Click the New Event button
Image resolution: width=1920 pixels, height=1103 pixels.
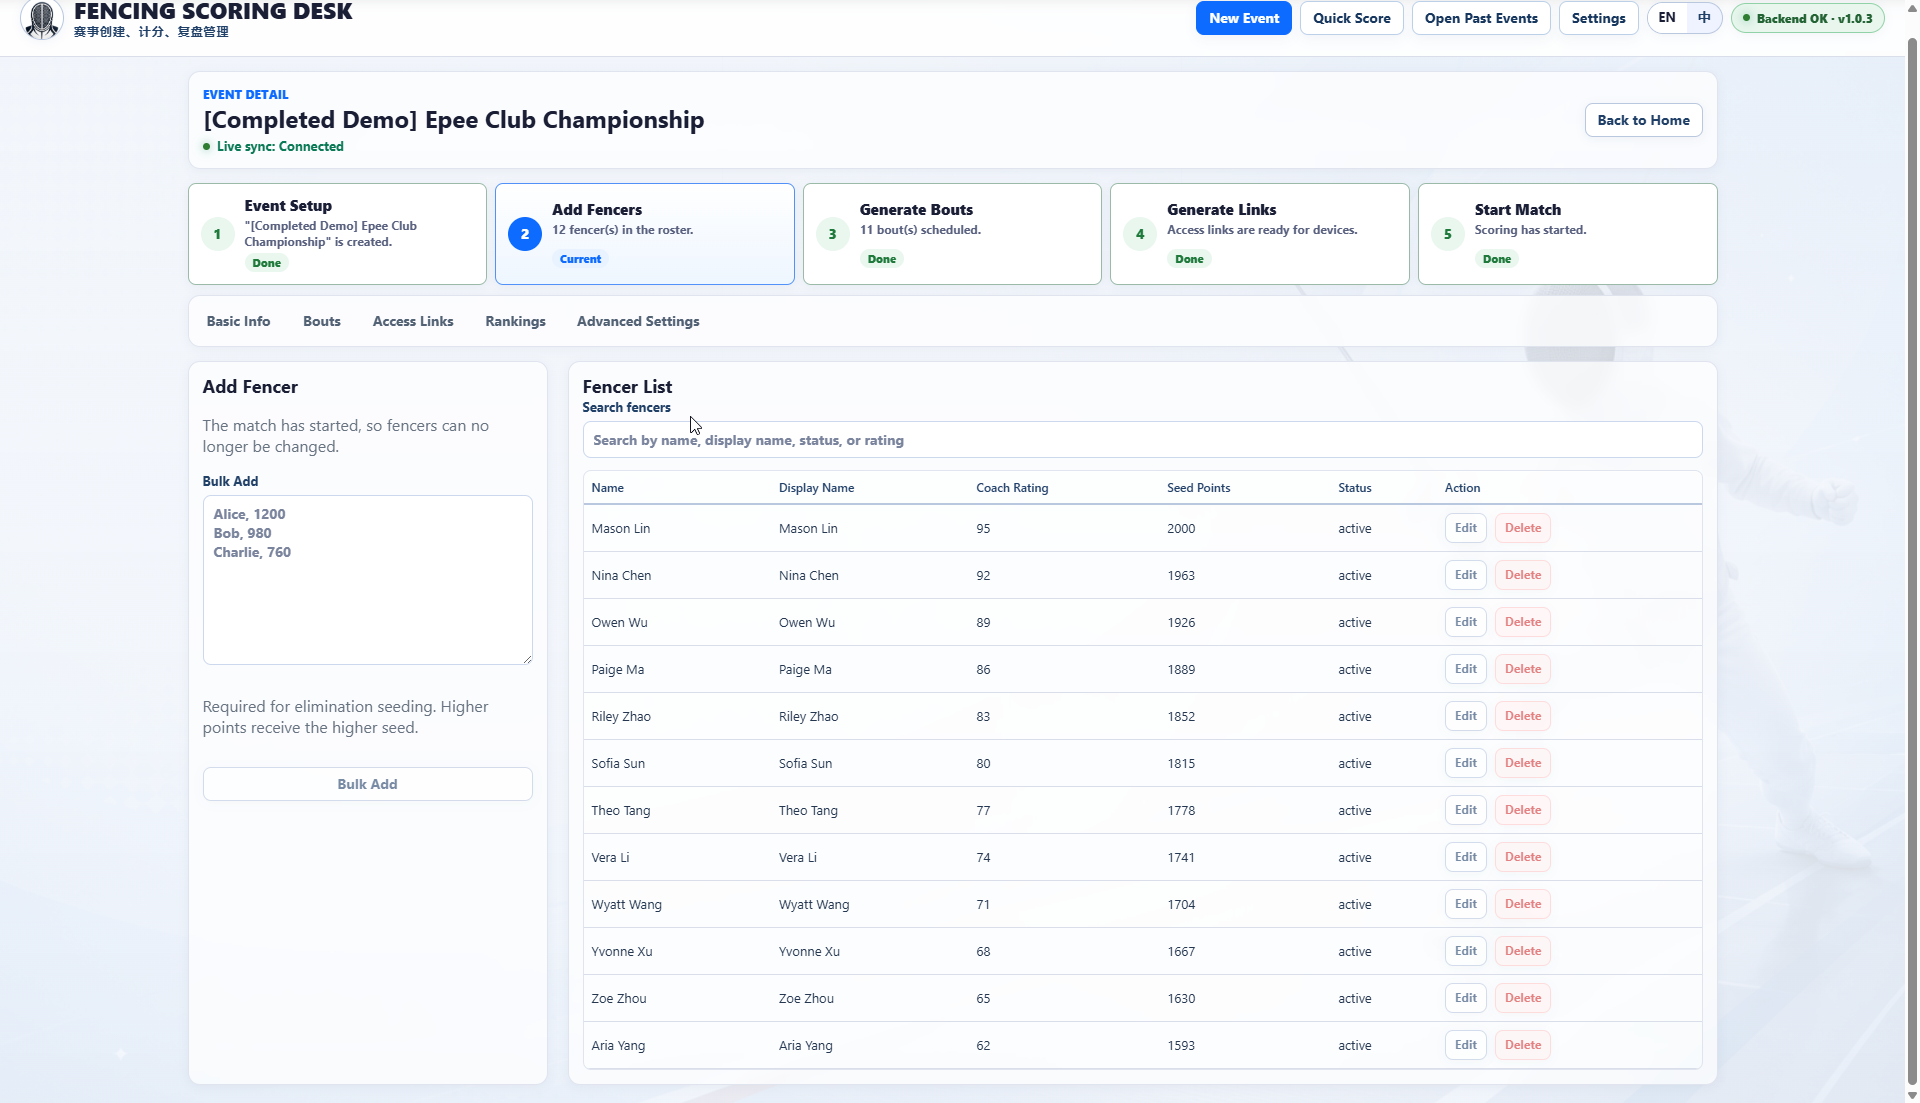point(1244,18)
